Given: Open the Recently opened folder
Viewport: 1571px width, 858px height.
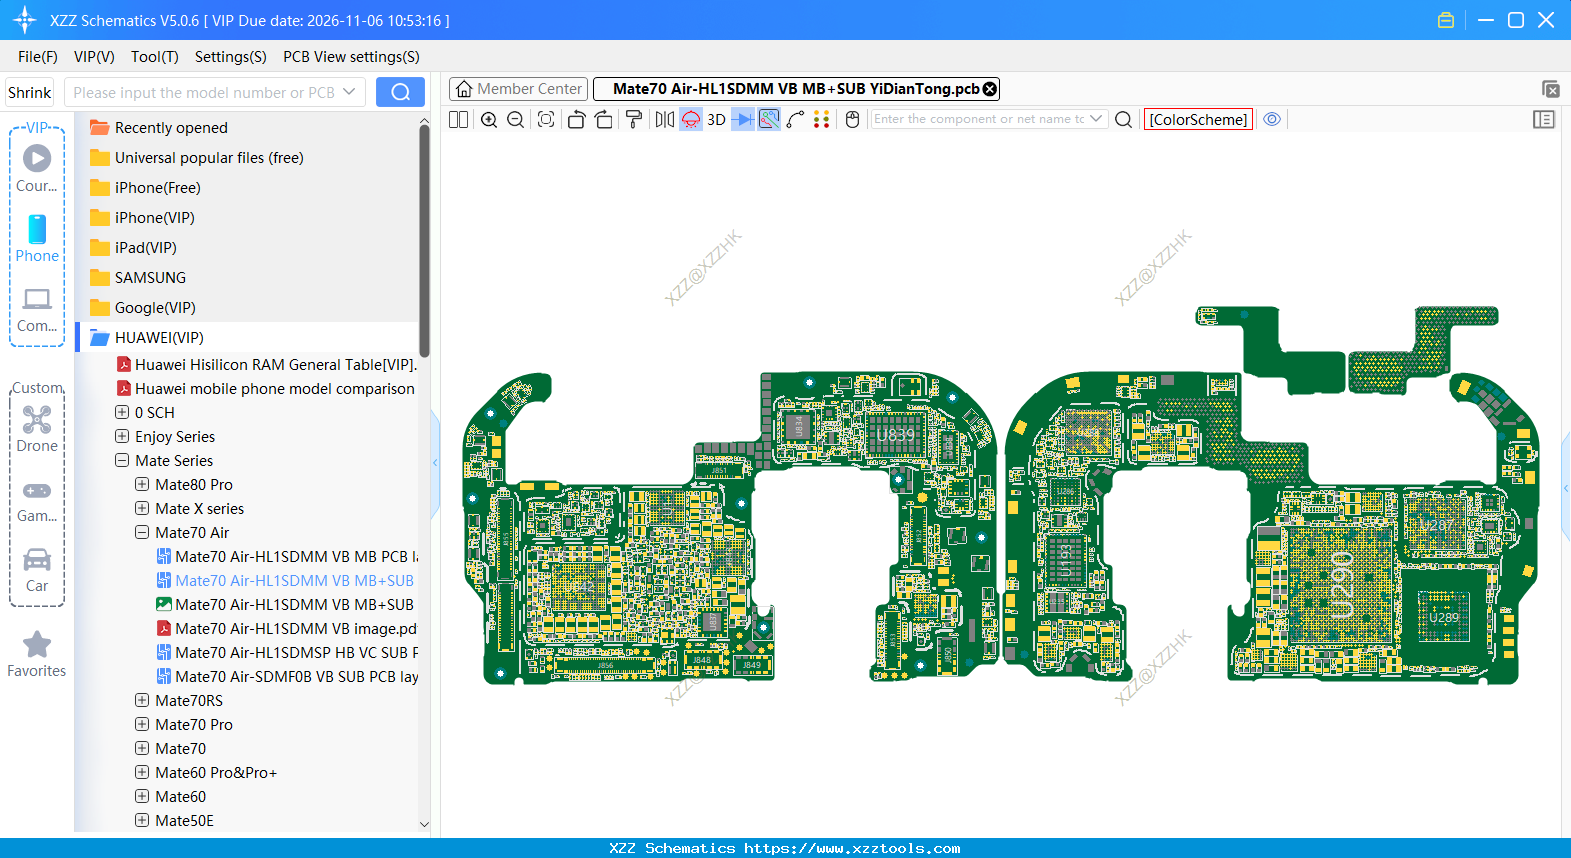Looking at the screenshot, I should [x=171, y=127].
